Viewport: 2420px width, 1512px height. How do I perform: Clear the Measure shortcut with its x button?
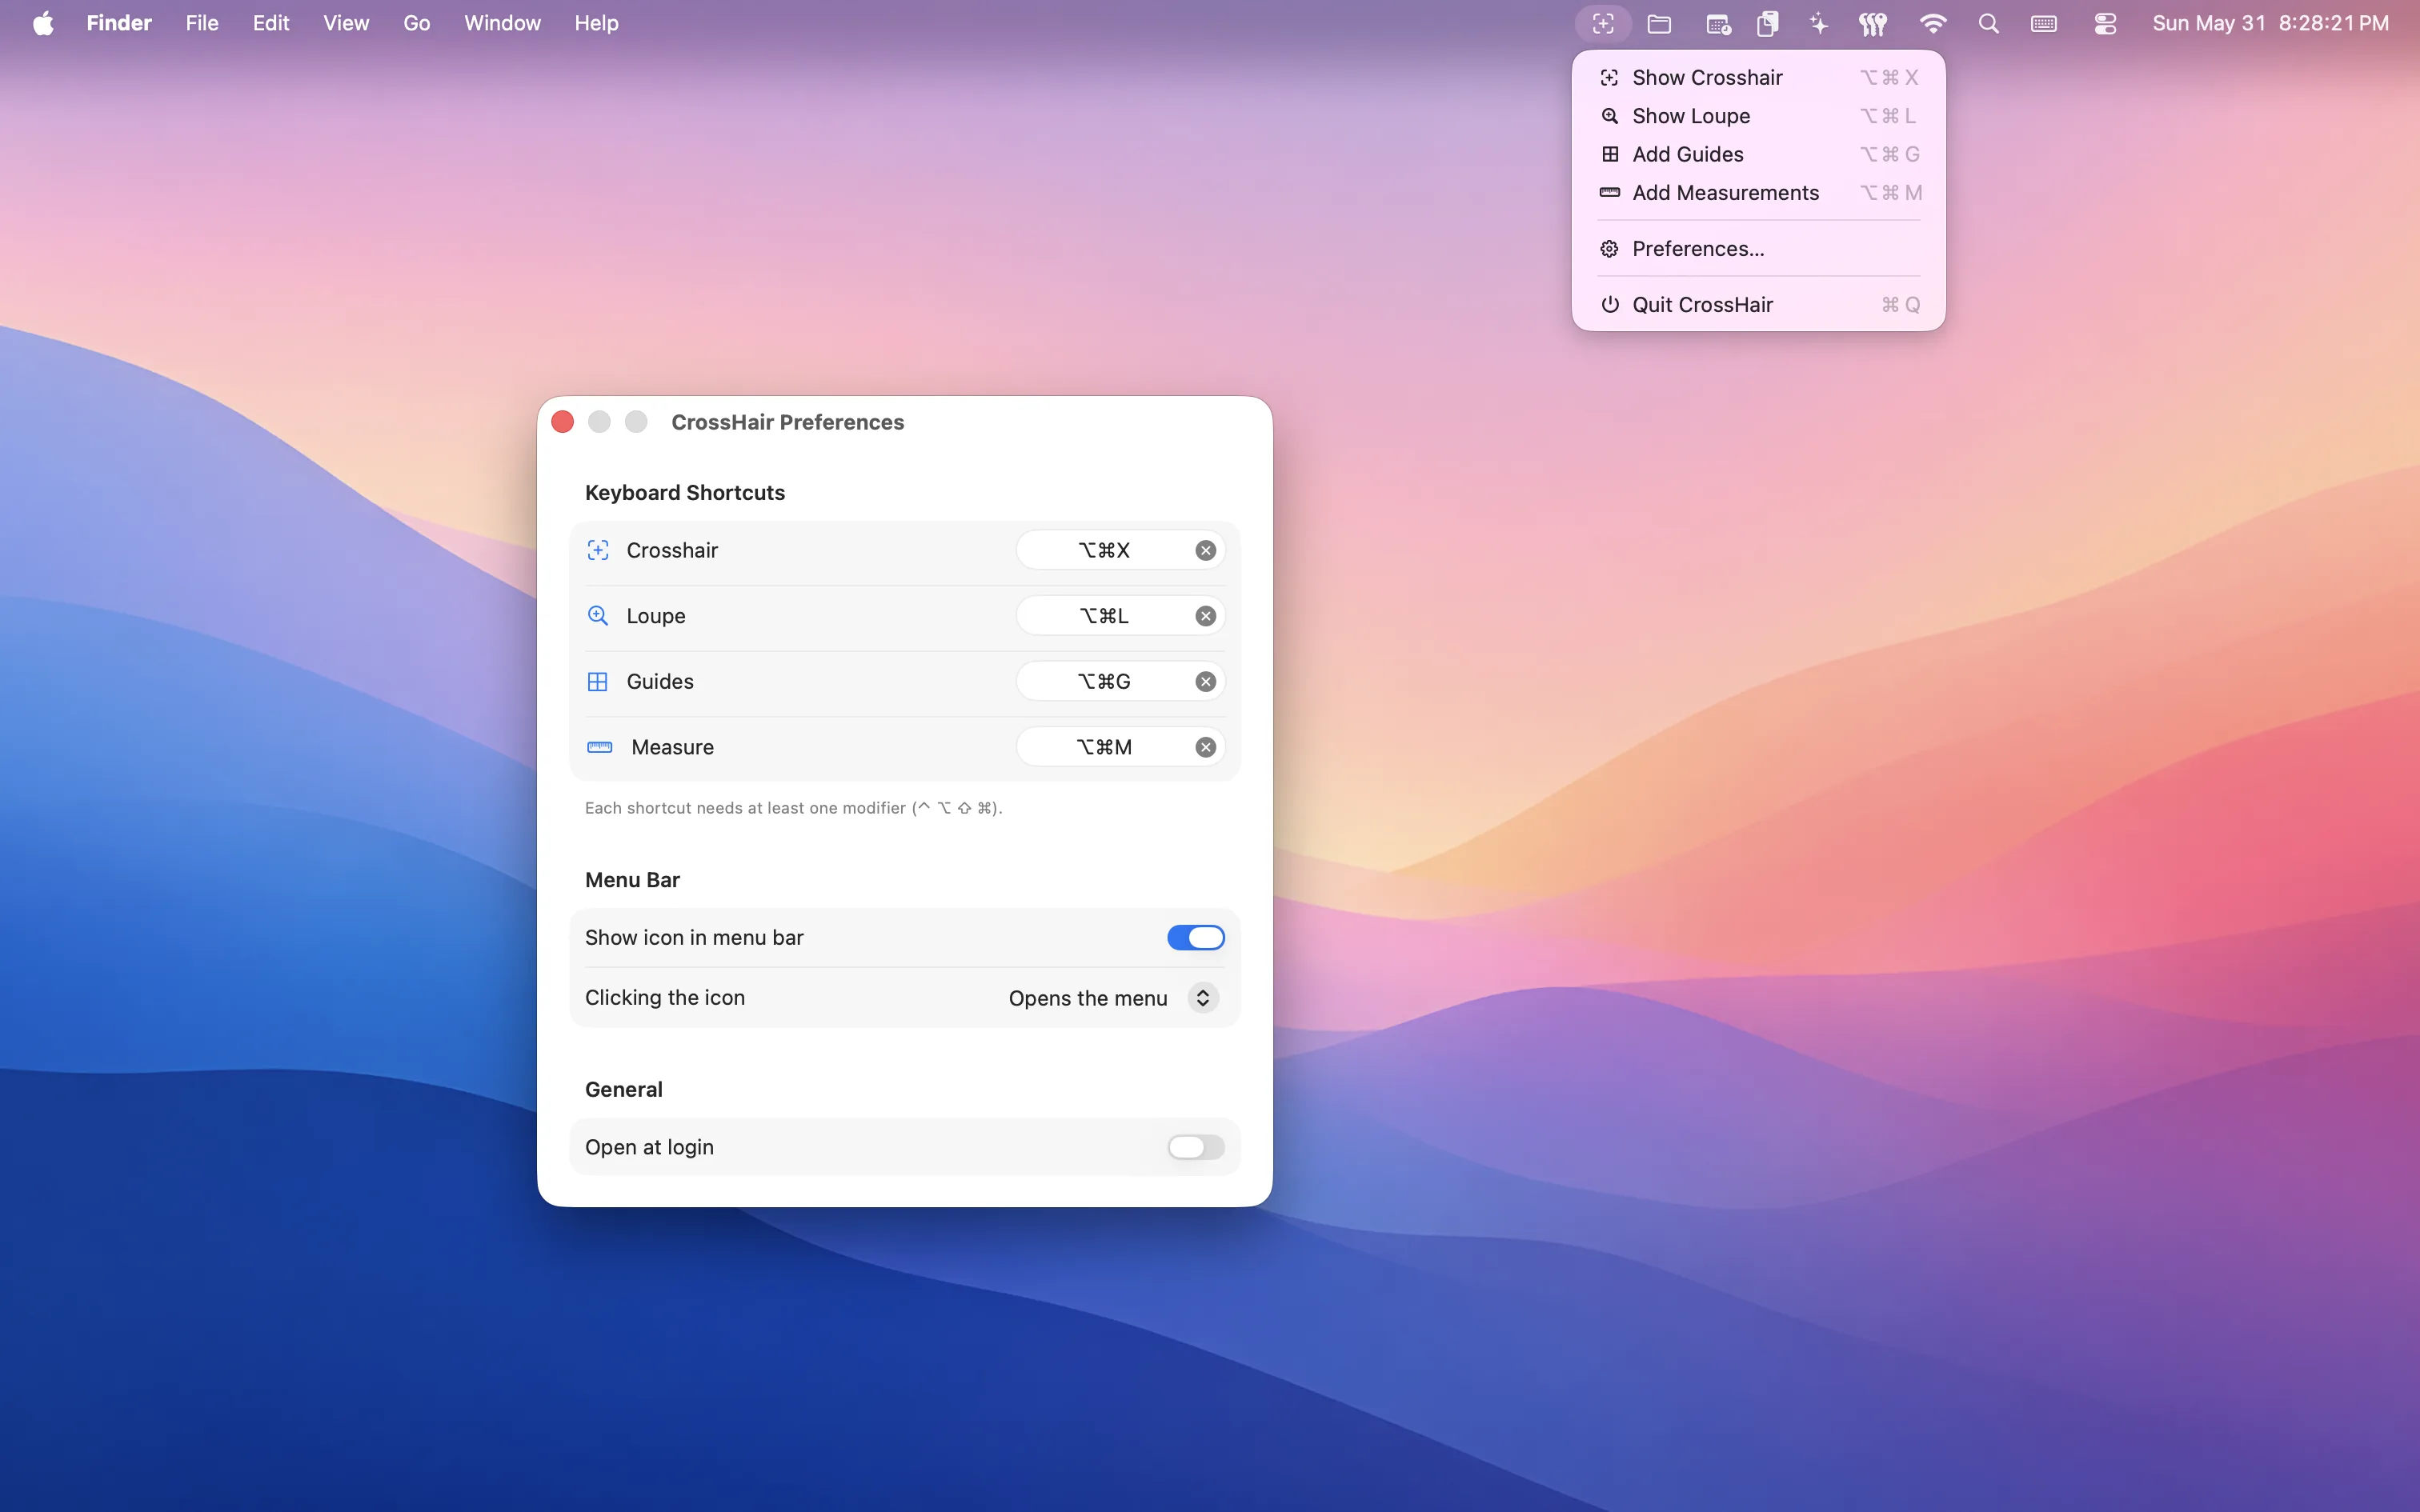point(1206,747)
